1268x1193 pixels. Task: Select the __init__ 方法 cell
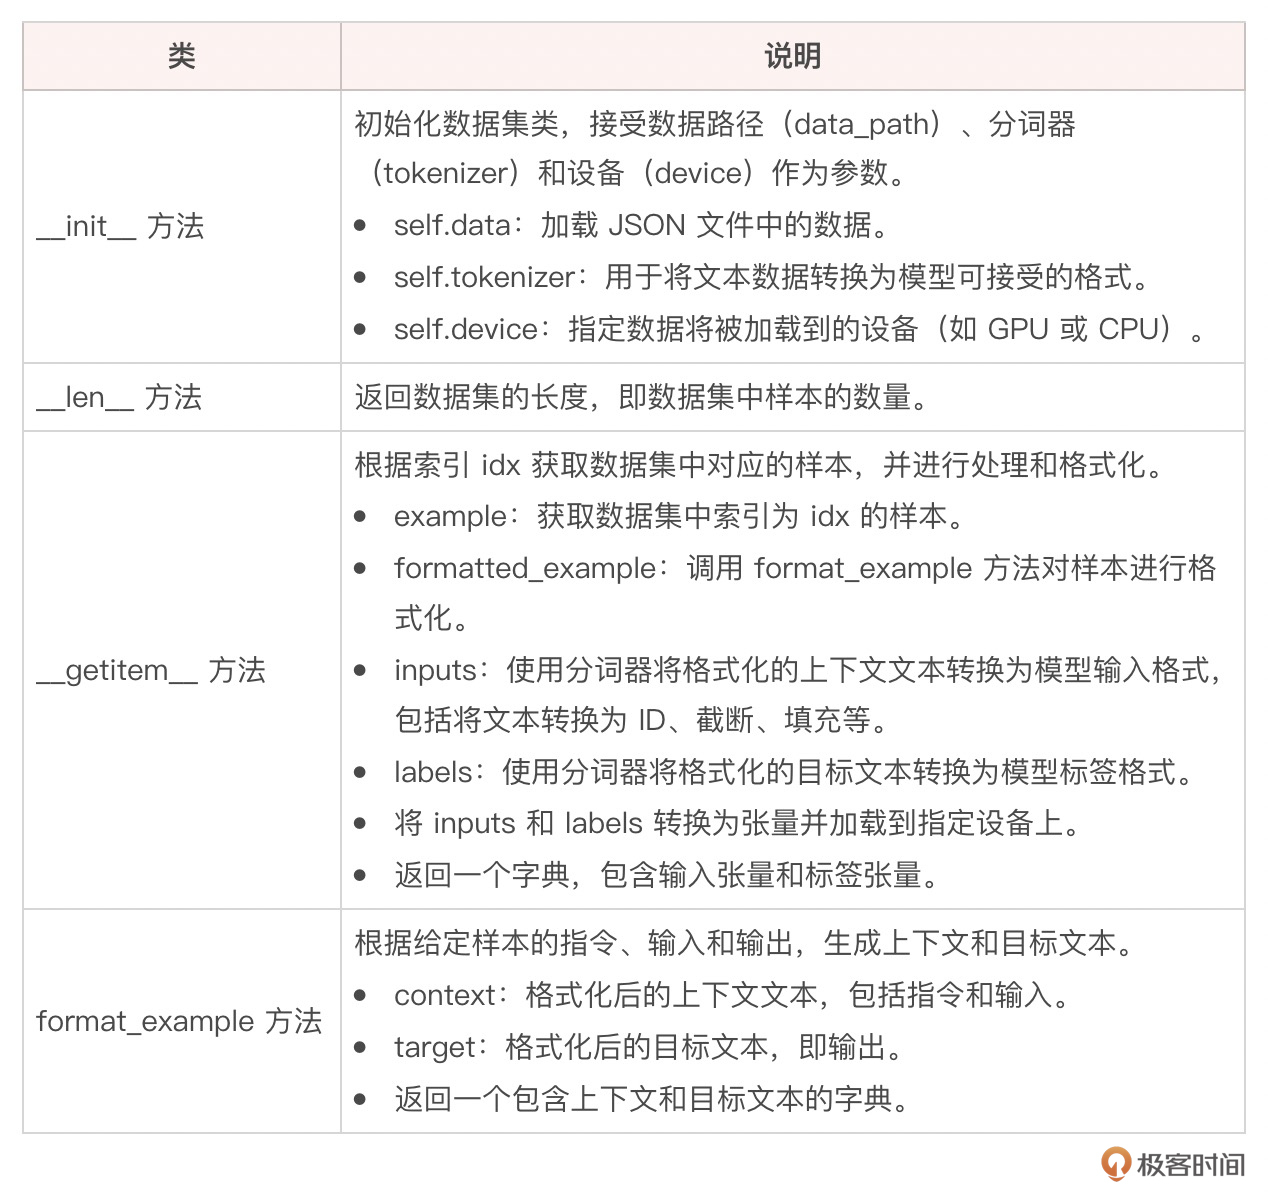coord(120,227)
